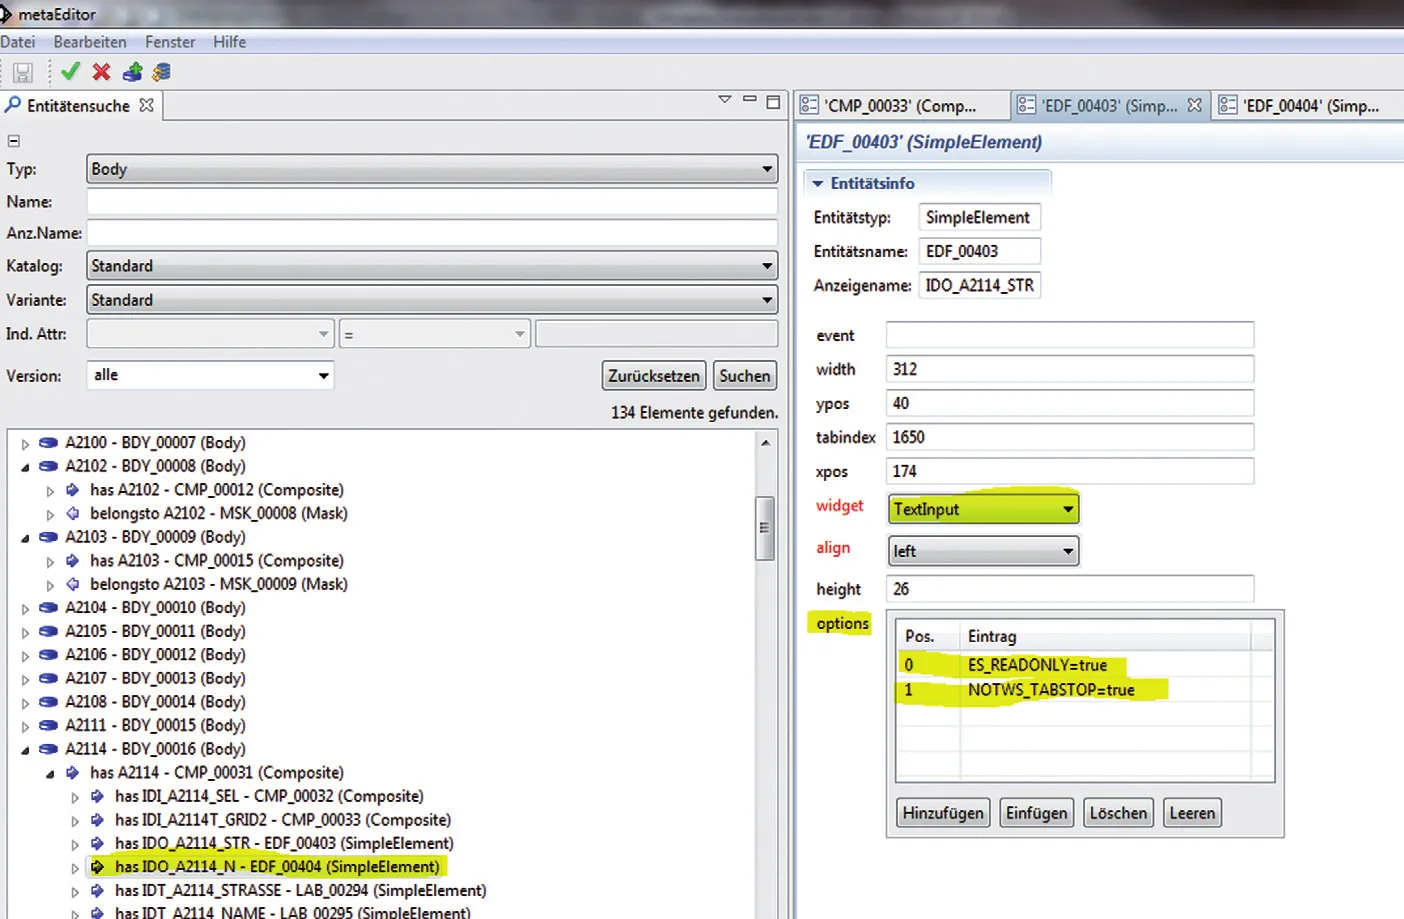Click the blue add-entity toolbar icon
The width and height of the screenshot is (1404, 919).
click(132, 71)
